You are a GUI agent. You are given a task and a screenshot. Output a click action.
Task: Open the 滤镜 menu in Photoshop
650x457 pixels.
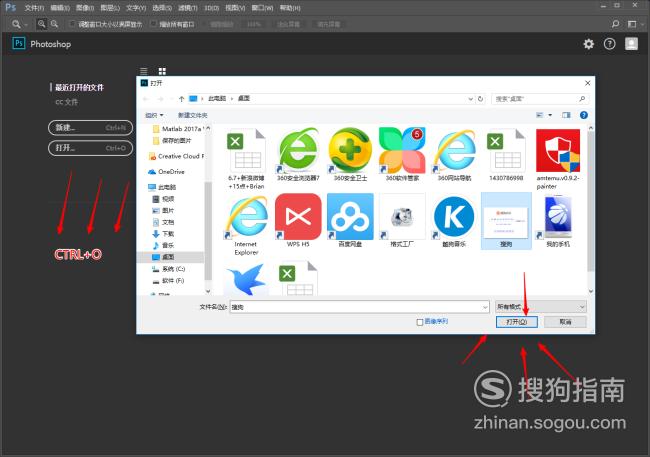coord(187,8)
